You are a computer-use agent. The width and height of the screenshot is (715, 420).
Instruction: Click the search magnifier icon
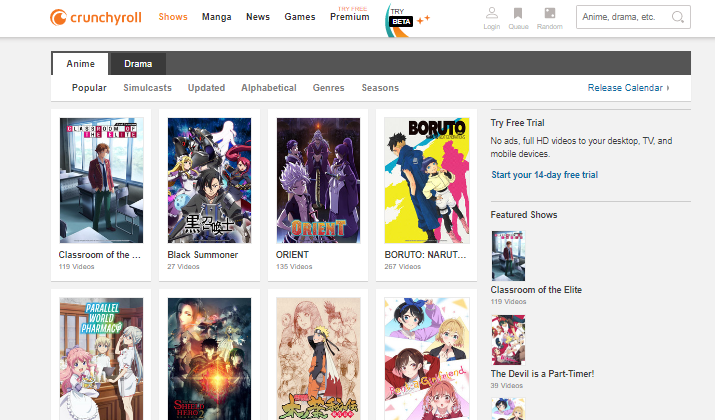click(x=678, y=17)
